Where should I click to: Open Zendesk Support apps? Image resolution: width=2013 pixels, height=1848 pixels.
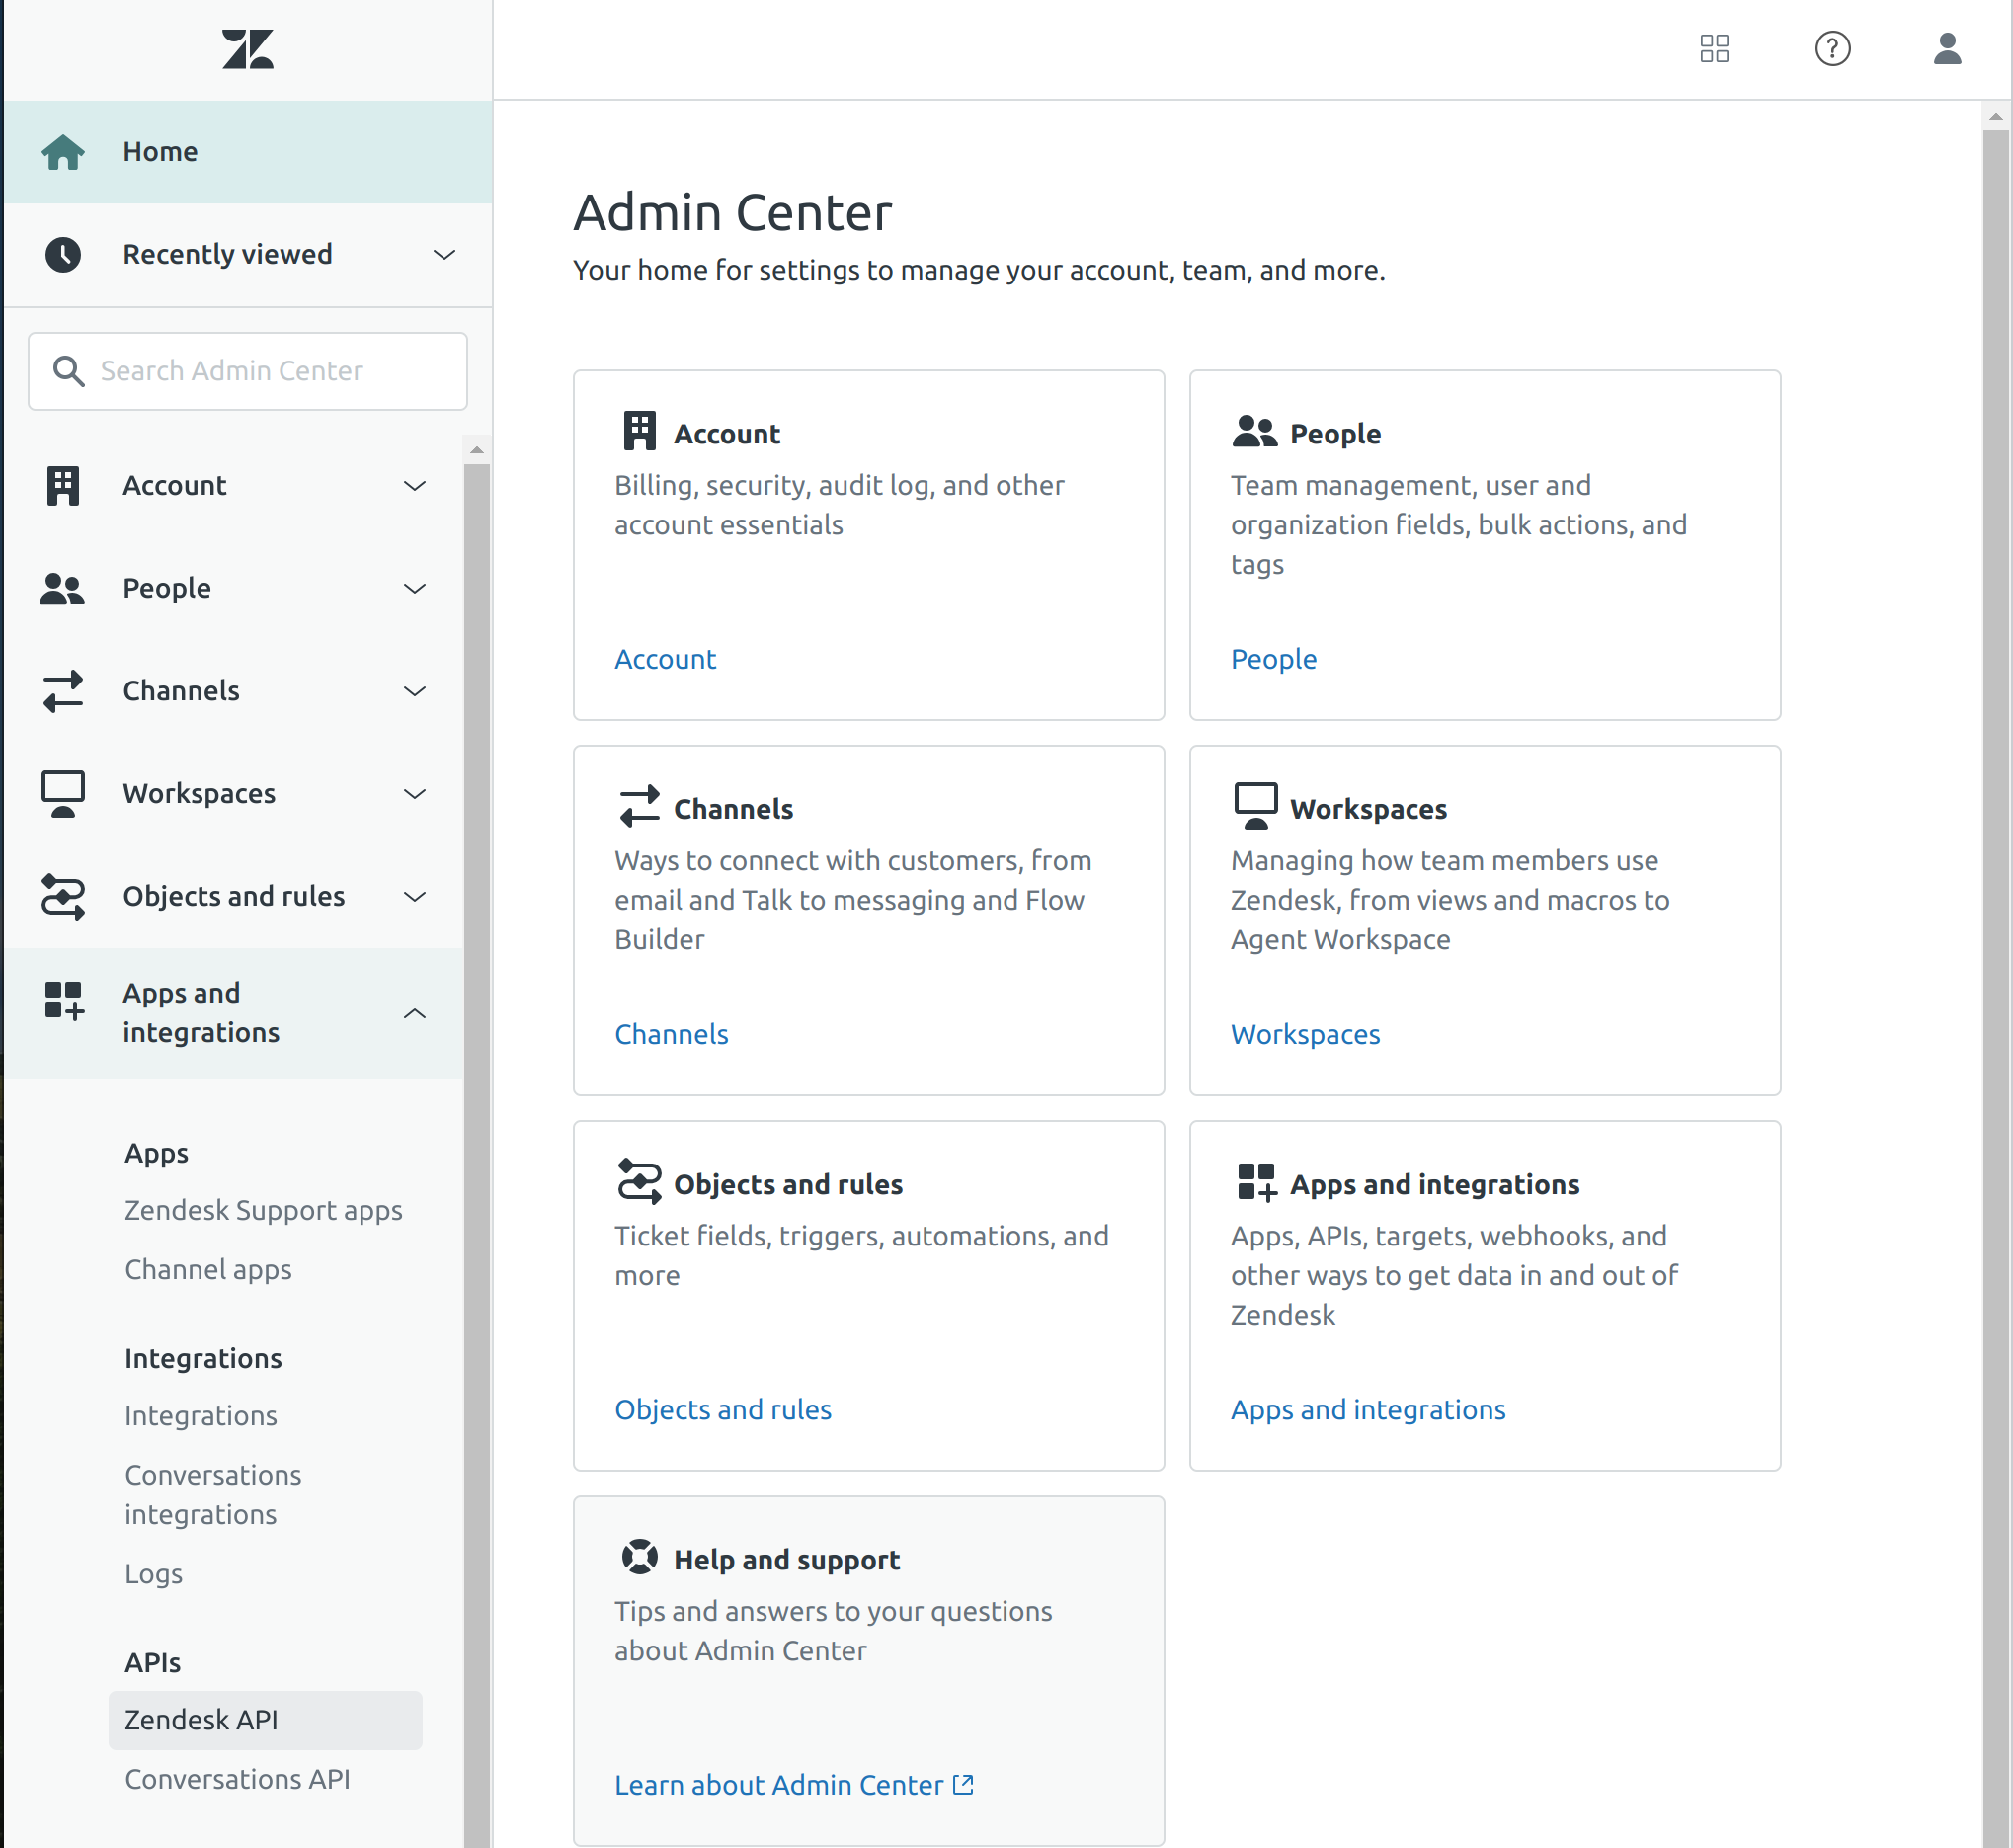(x=263, y=1211)
